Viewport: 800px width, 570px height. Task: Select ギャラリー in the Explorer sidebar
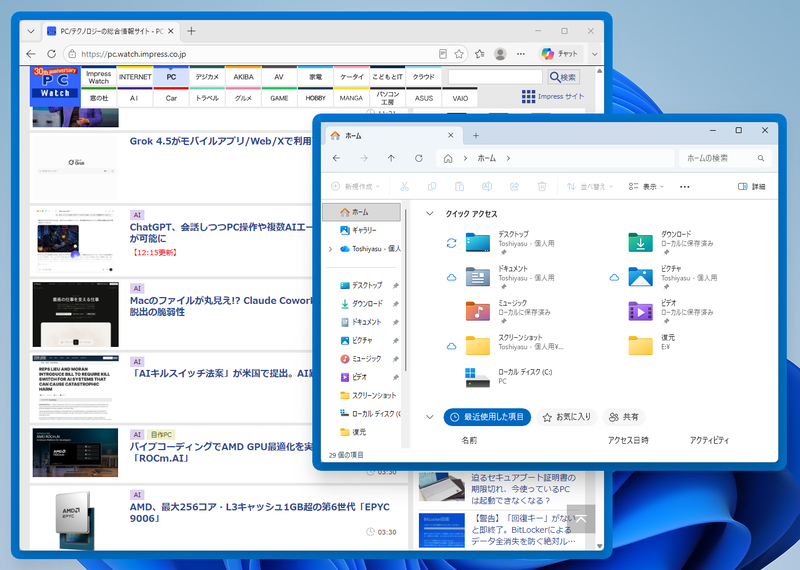click(x=364, y=231)
